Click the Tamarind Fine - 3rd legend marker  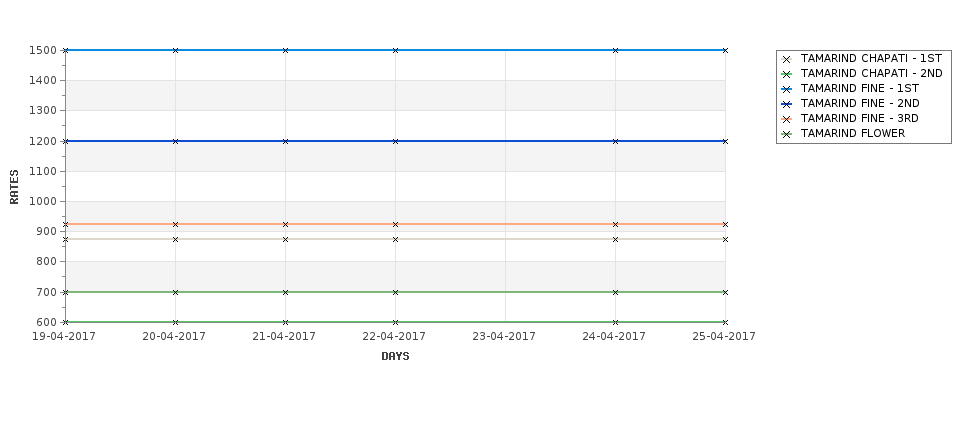[x=787, y=119]
